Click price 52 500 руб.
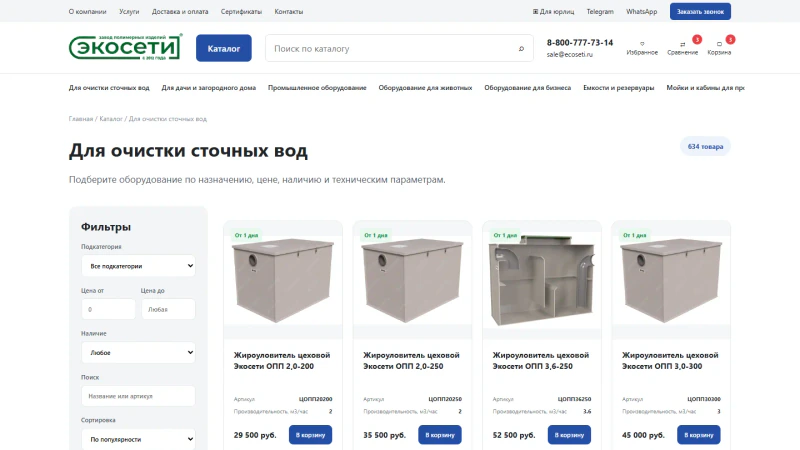 pos(514,435)
